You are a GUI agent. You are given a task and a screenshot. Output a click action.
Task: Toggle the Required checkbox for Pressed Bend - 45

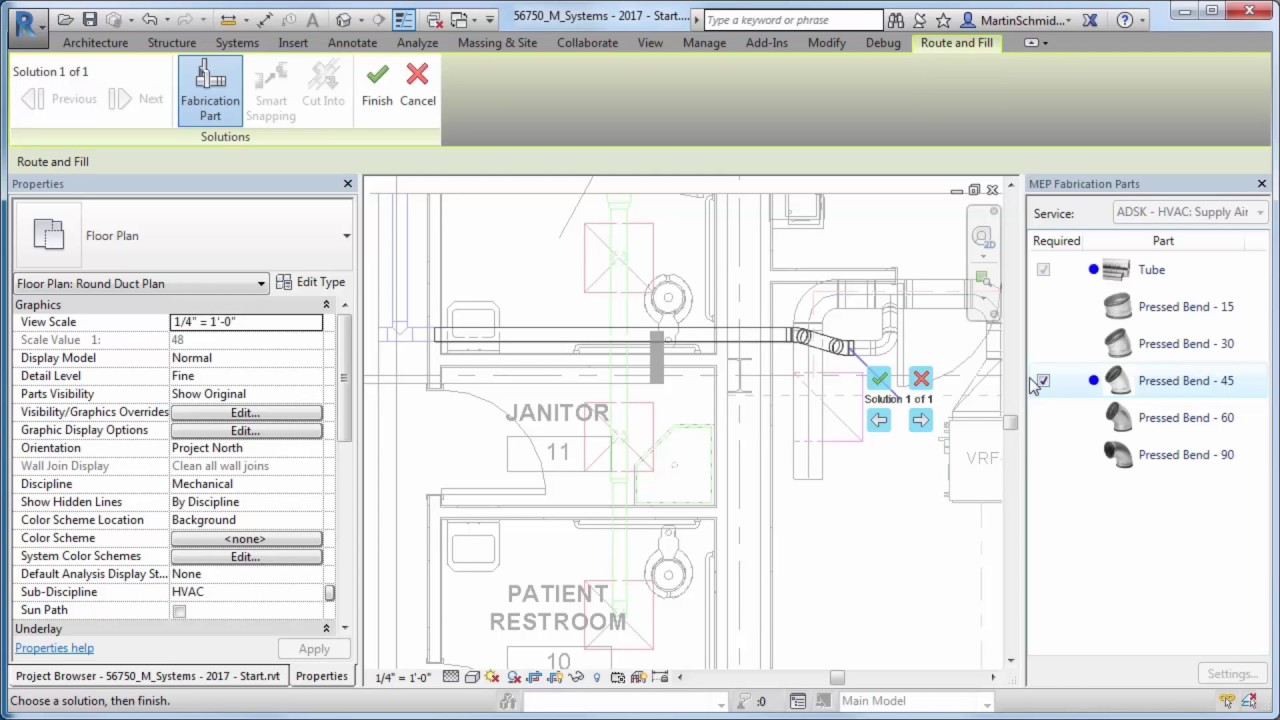1043,381
